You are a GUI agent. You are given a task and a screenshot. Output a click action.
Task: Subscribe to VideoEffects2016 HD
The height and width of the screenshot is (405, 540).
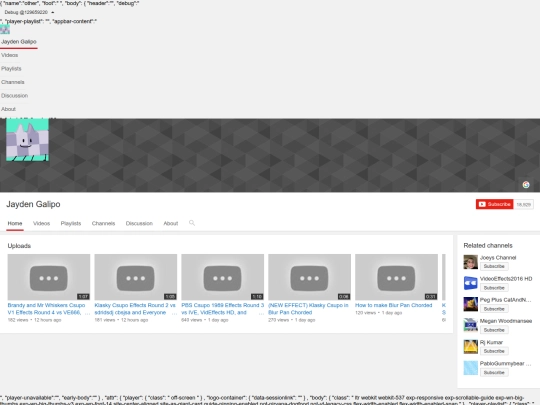pyautogui.click(x=494, y=288)
